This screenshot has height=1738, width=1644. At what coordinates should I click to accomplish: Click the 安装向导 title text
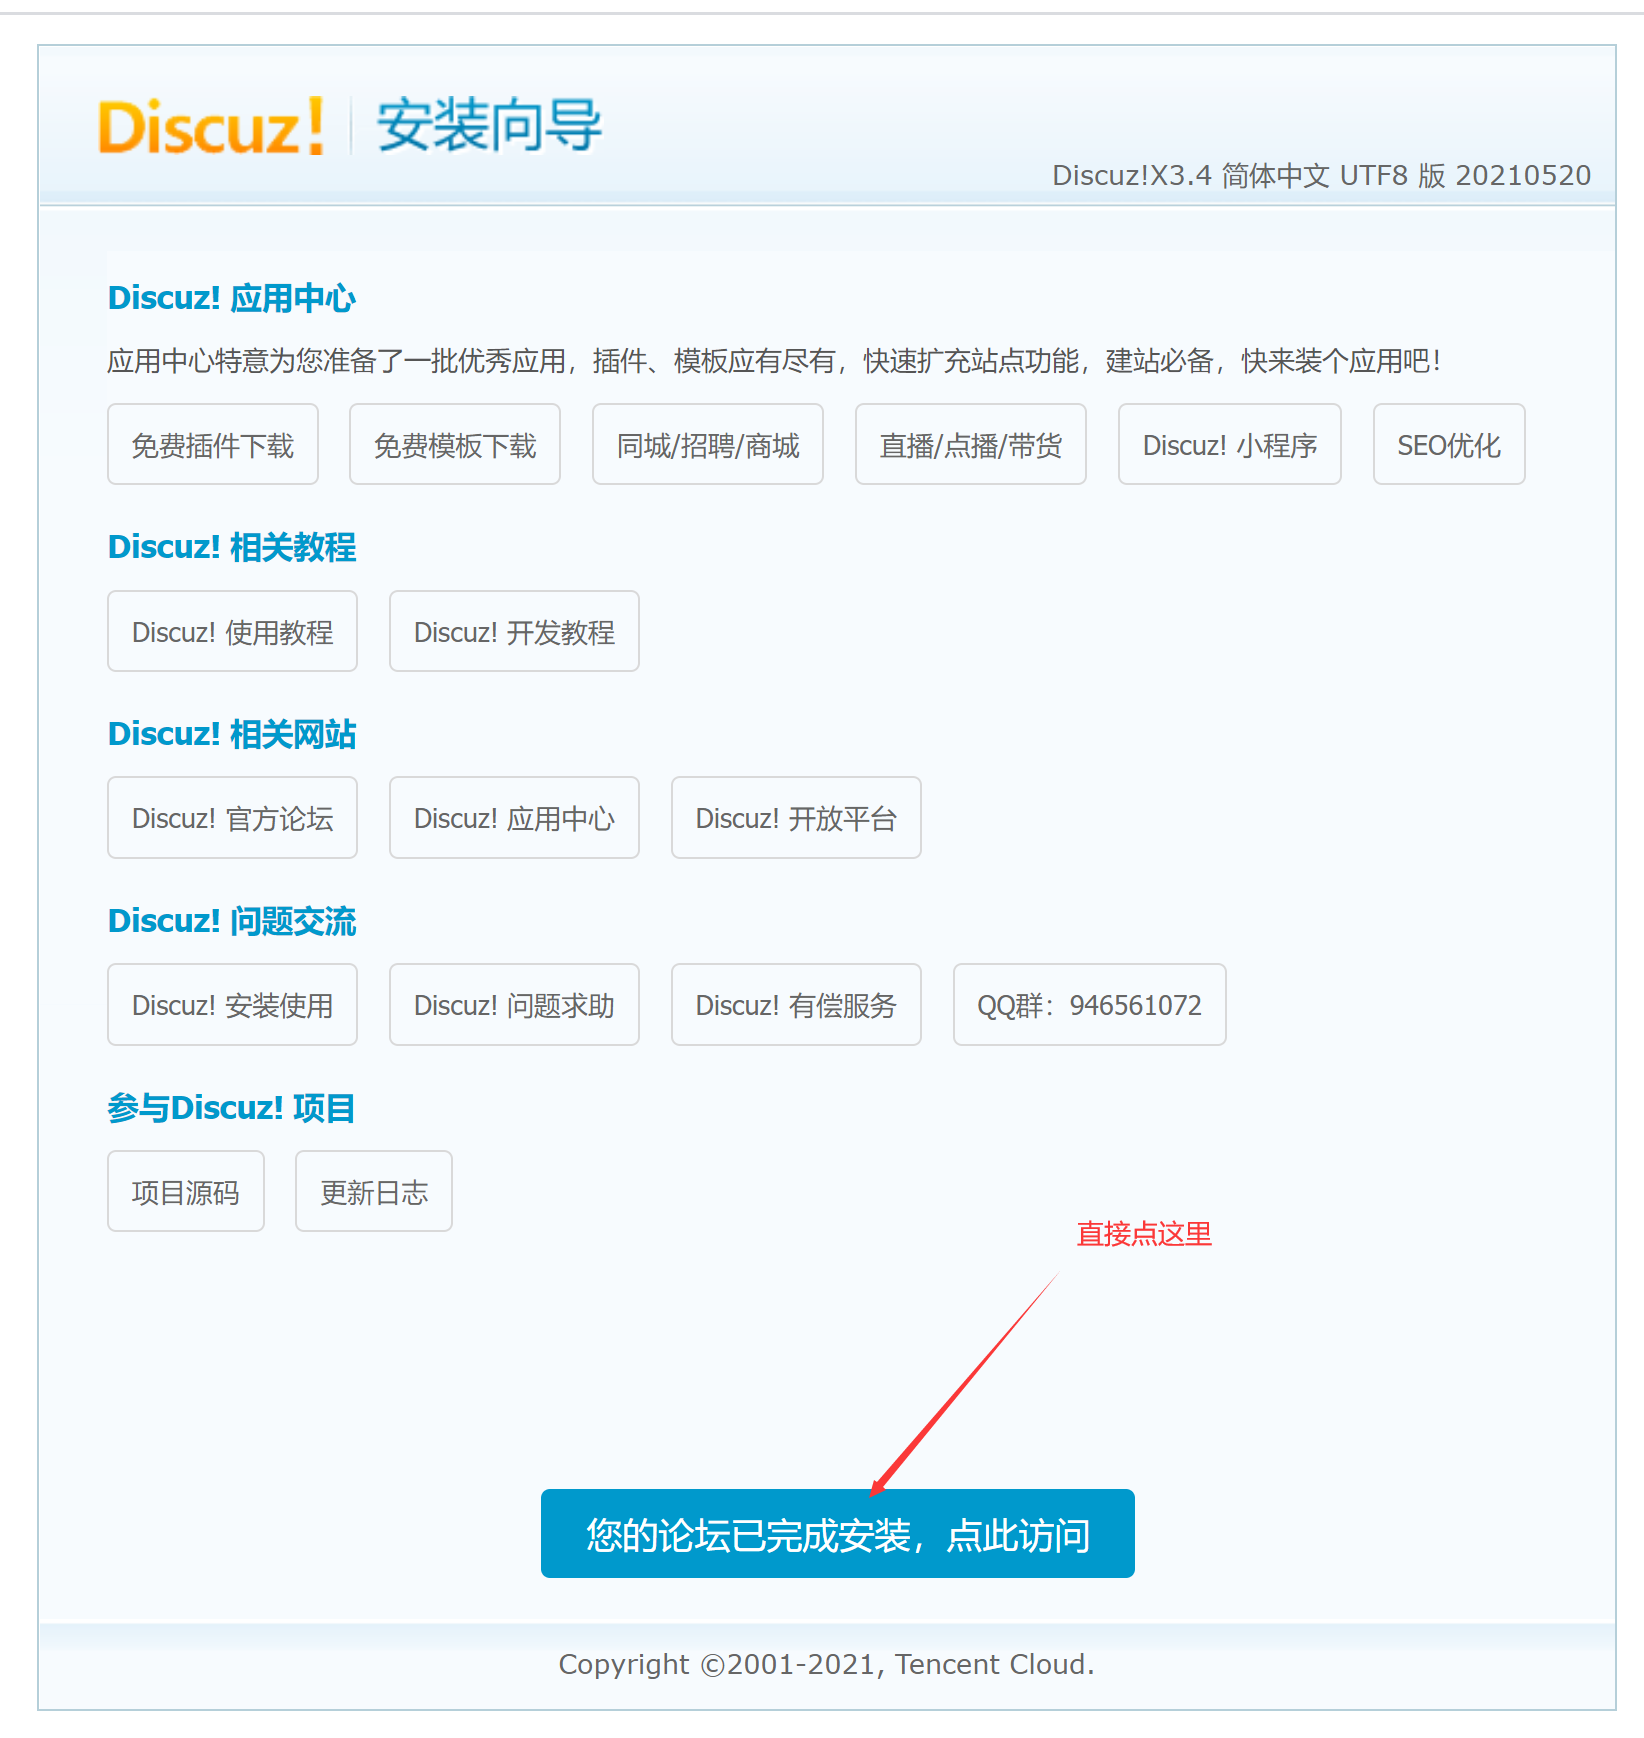point(489,125)
